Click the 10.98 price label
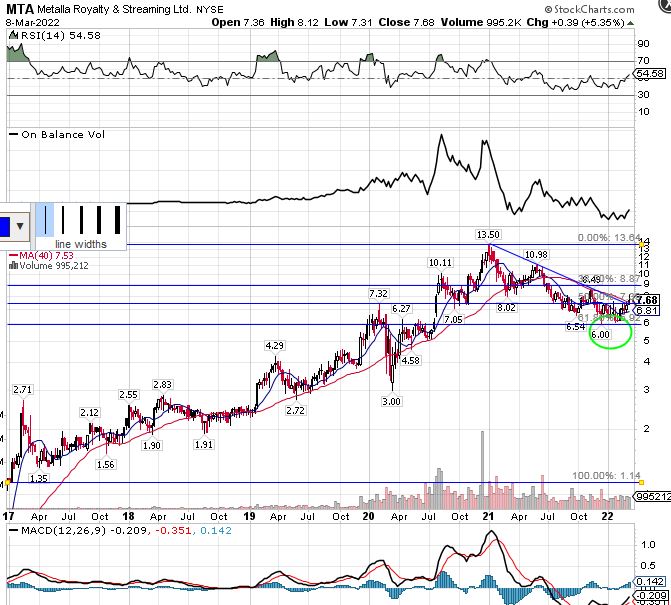671x605 pixels. click(536, 255)
